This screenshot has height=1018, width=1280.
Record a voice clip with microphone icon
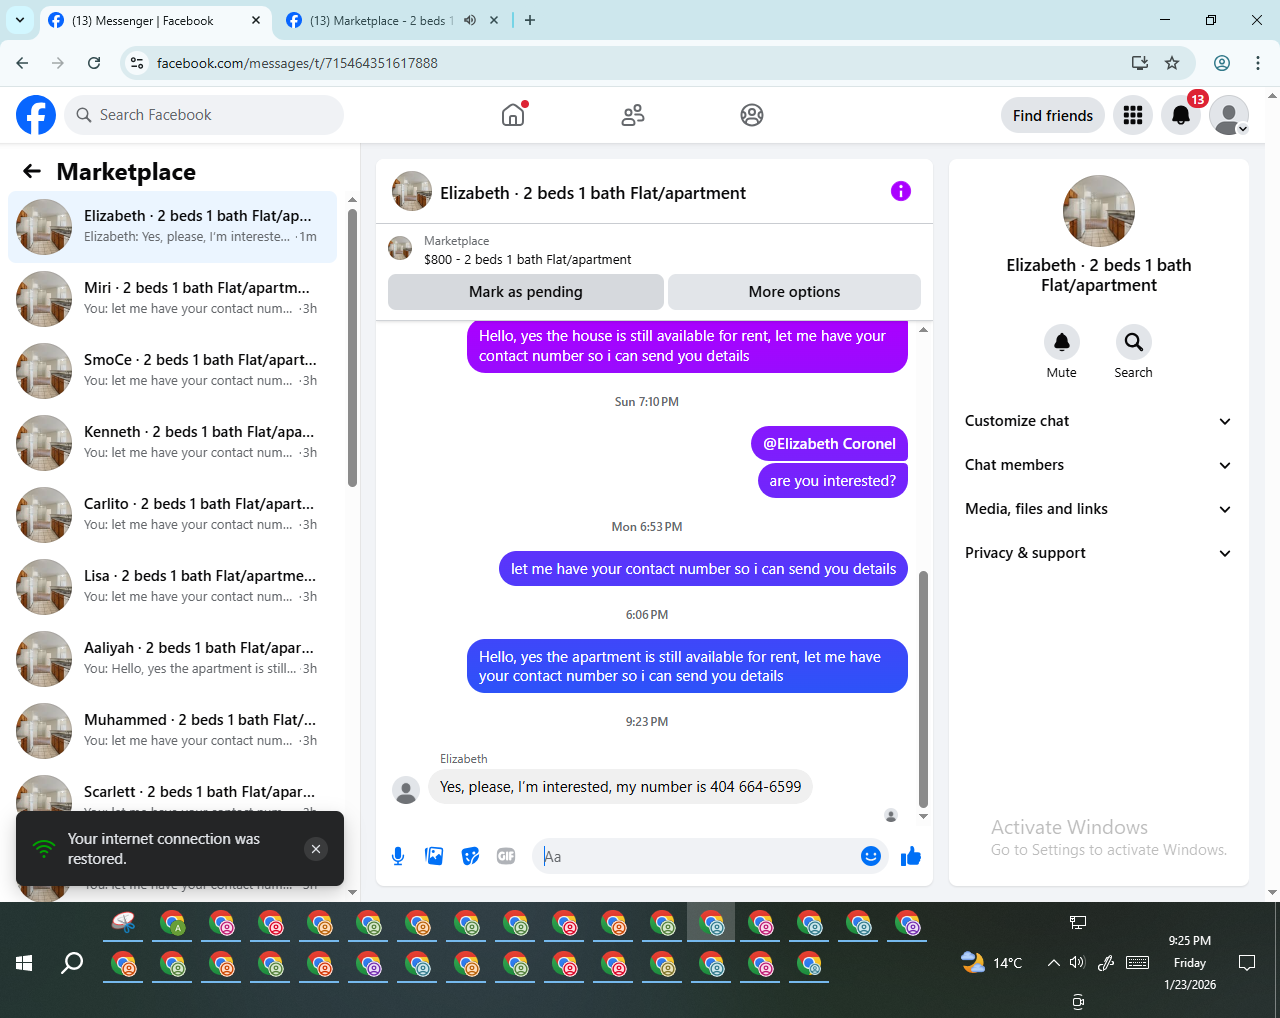click(398, 856)
